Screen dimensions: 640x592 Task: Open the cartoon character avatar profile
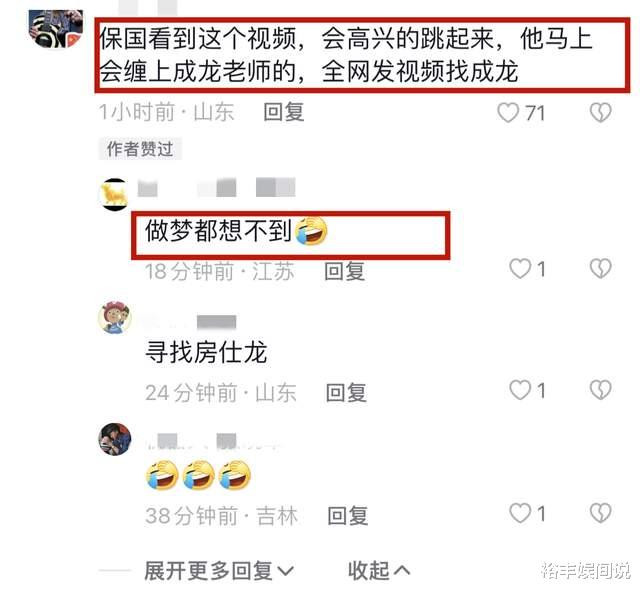(115, 317)
